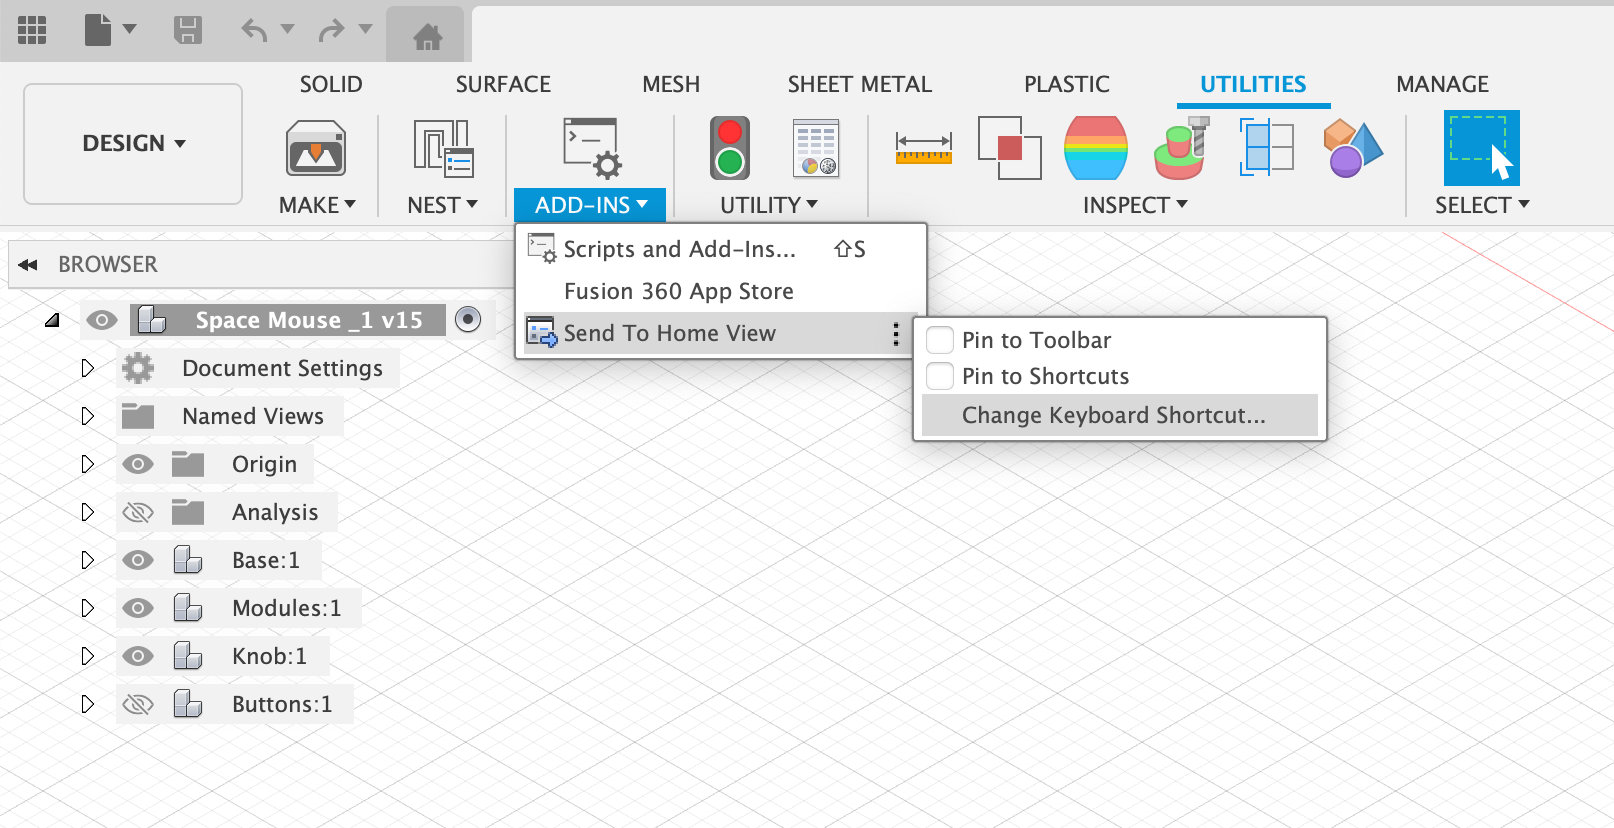This screenshot has height=828, width=1614.
Task: Expand the Modules:1 node
Action: 88,608
